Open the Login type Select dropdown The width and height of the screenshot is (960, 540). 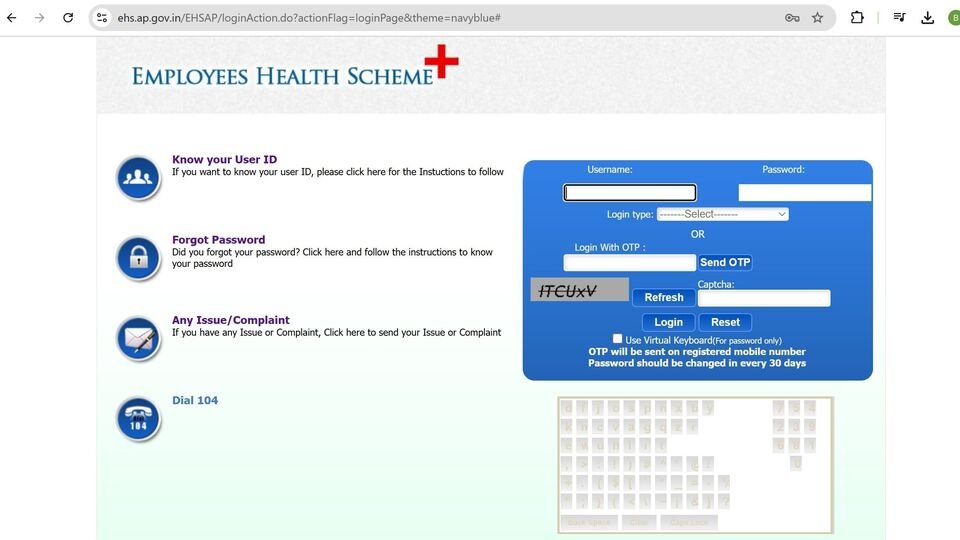point(722,214)
